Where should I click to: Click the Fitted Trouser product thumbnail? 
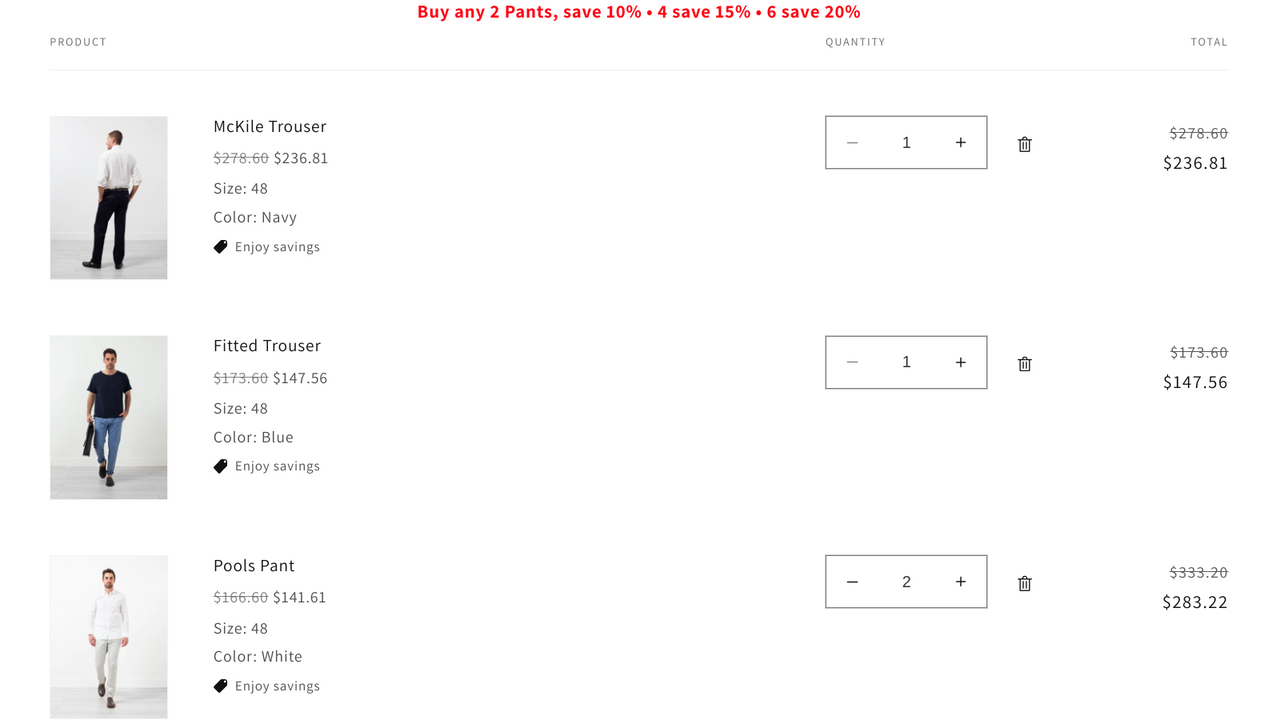click(x=109, y=417)
